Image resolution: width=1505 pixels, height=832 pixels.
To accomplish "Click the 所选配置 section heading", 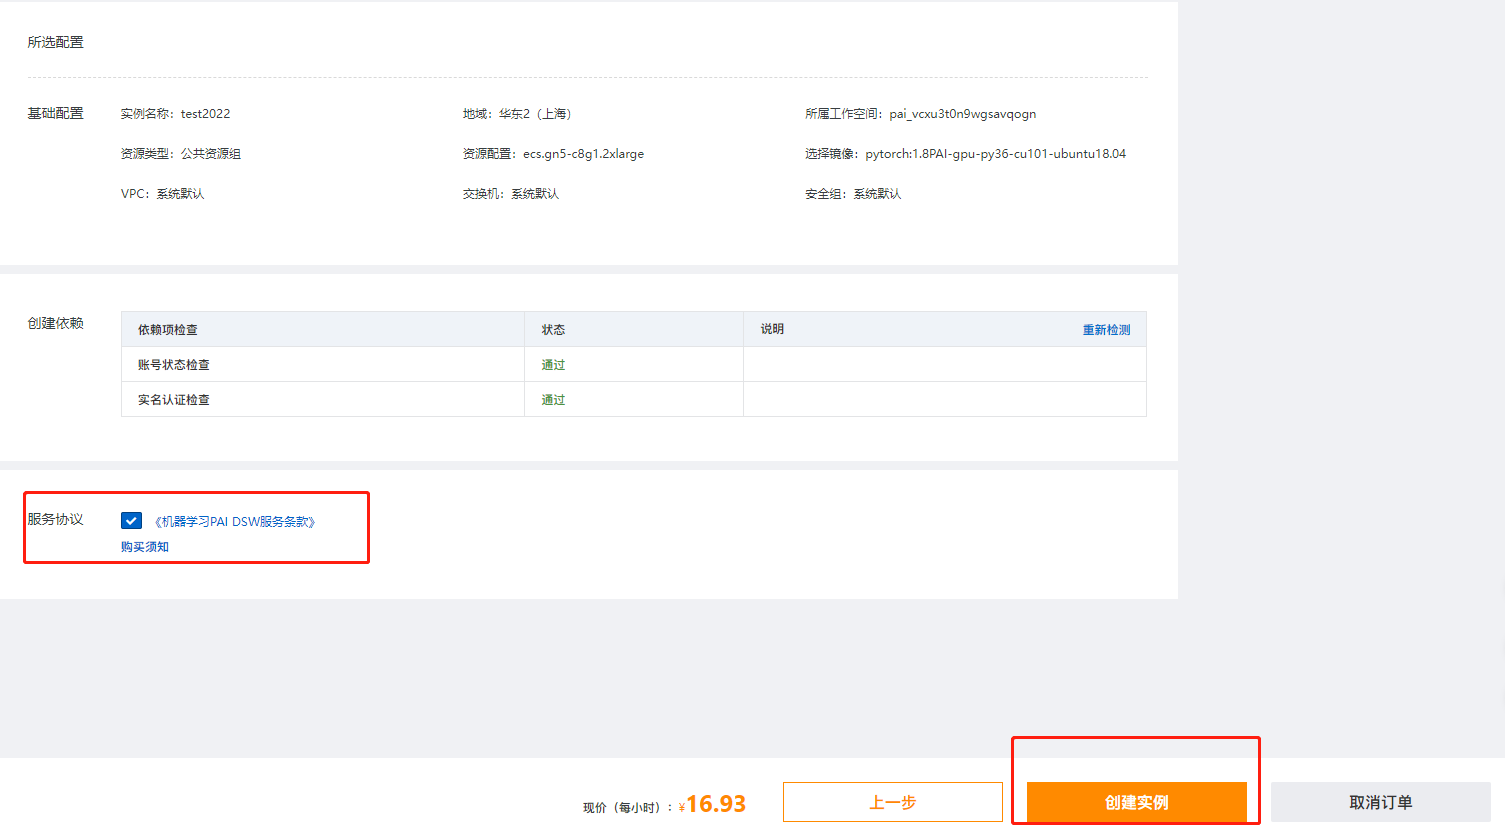I will 56,42.
